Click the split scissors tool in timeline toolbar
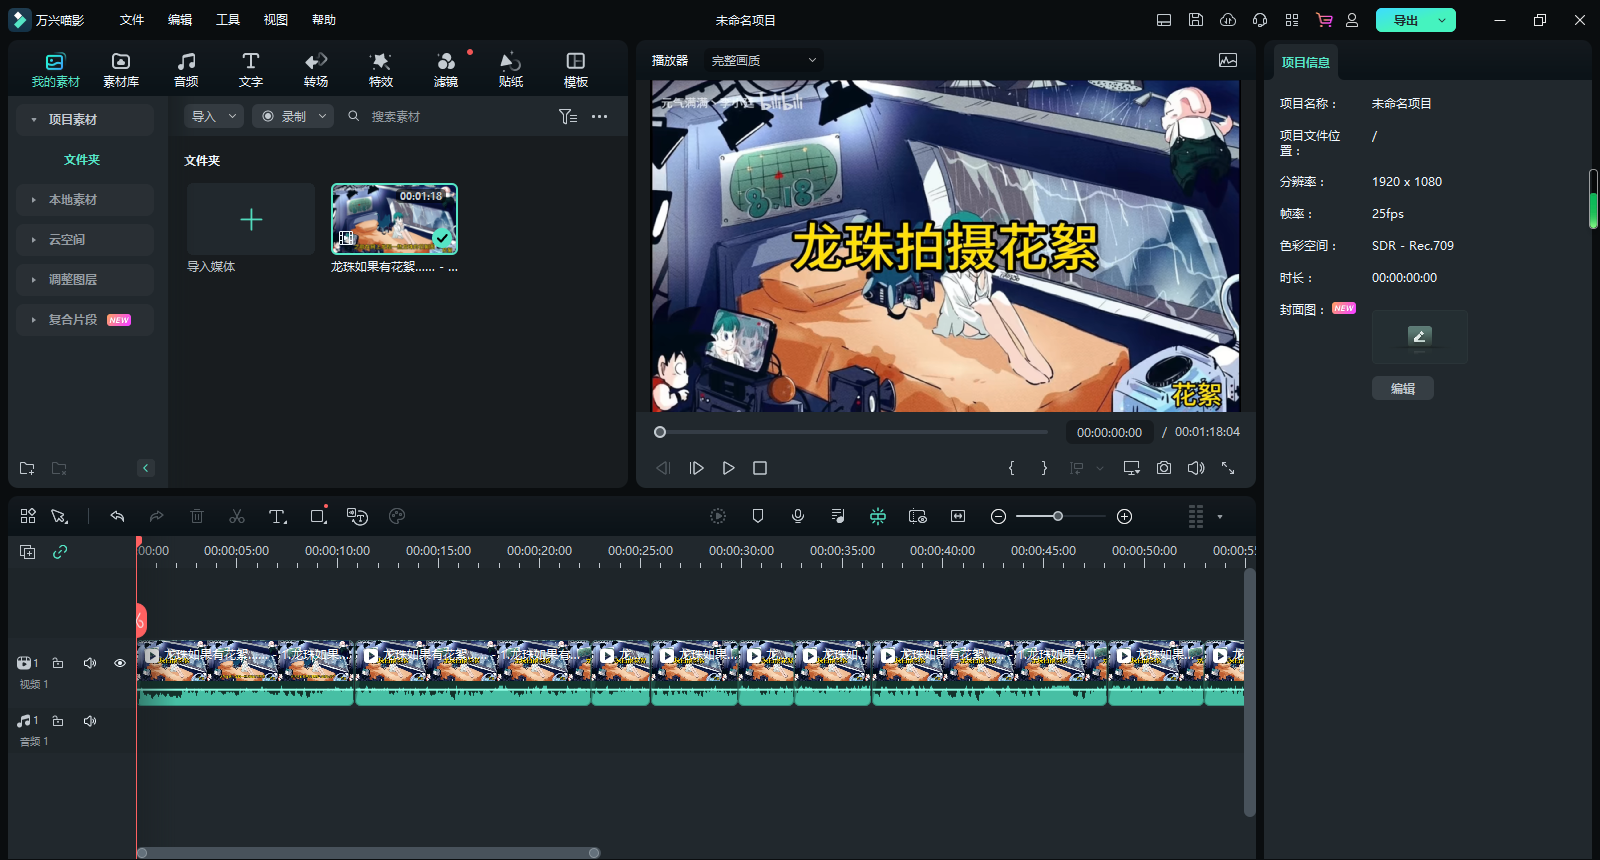 [x=237, y=516]
